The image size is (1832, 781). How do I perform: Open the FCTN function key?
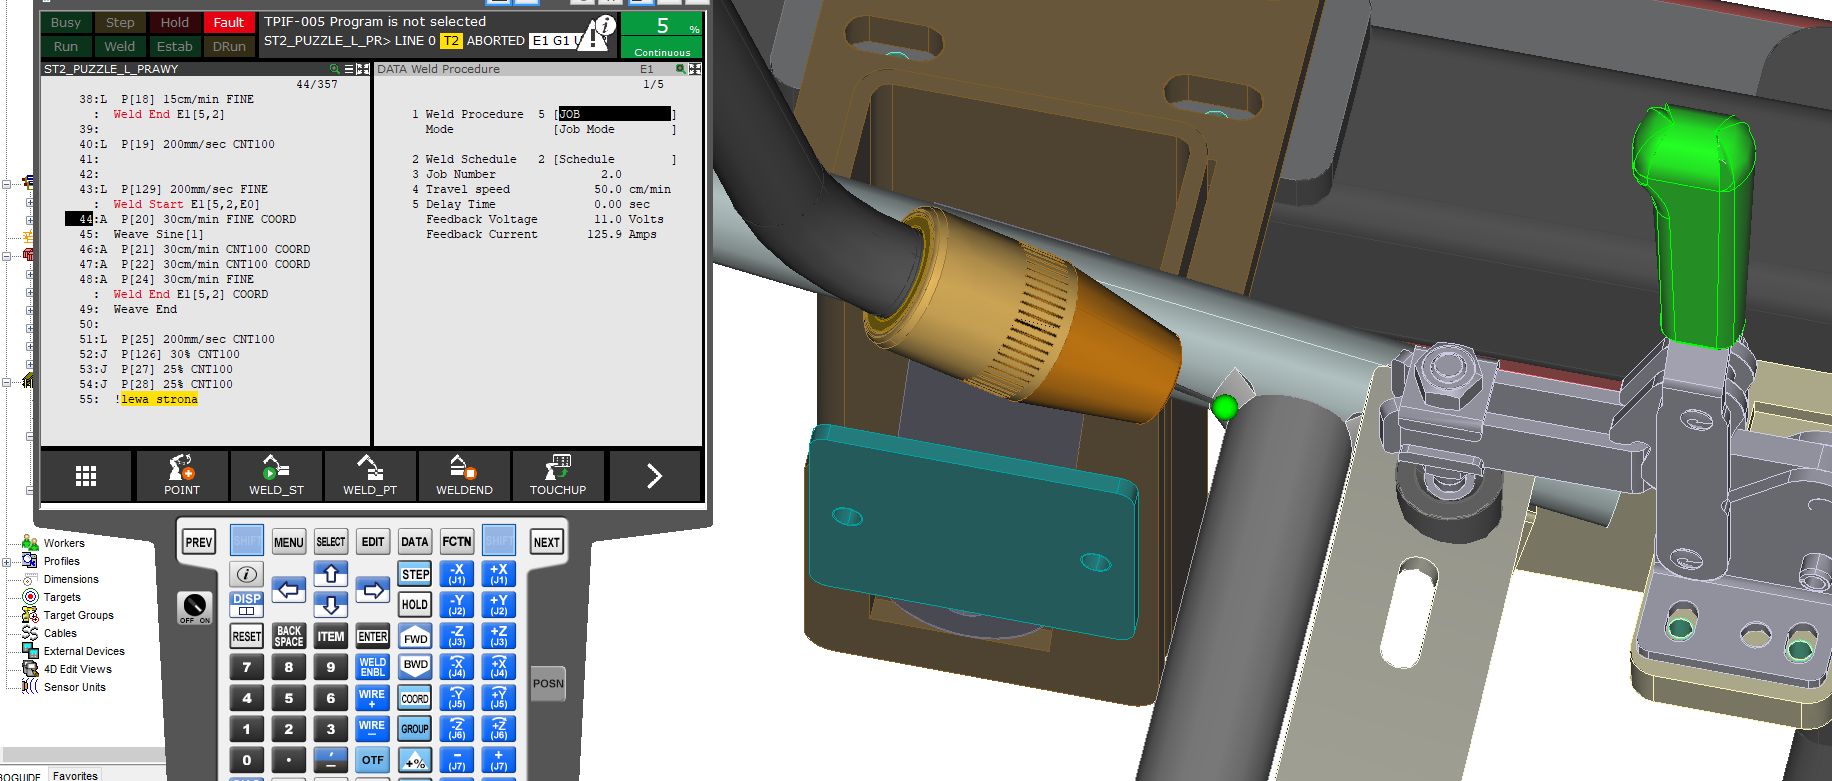[x=457, y=542]
